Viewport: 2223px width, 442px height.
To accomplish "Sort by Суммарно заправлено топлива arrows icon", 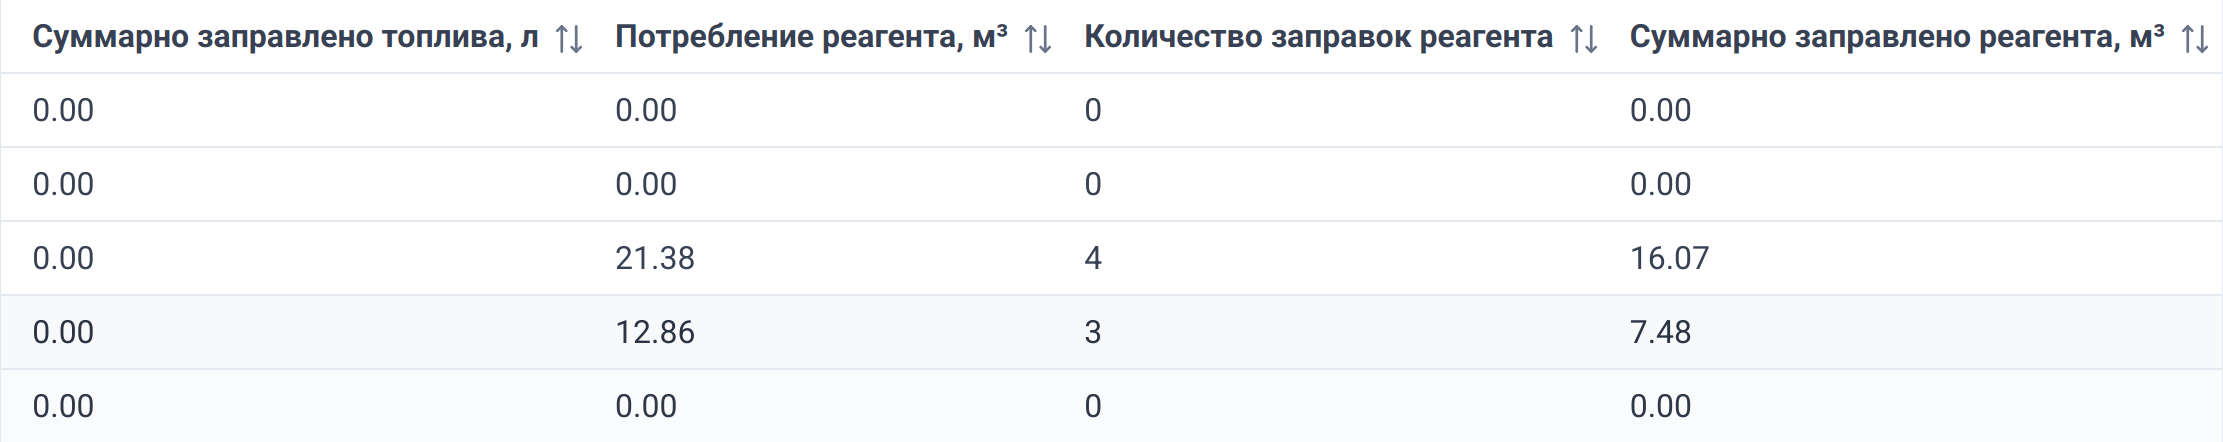I will pyautogui.click(x=569, y=39).
